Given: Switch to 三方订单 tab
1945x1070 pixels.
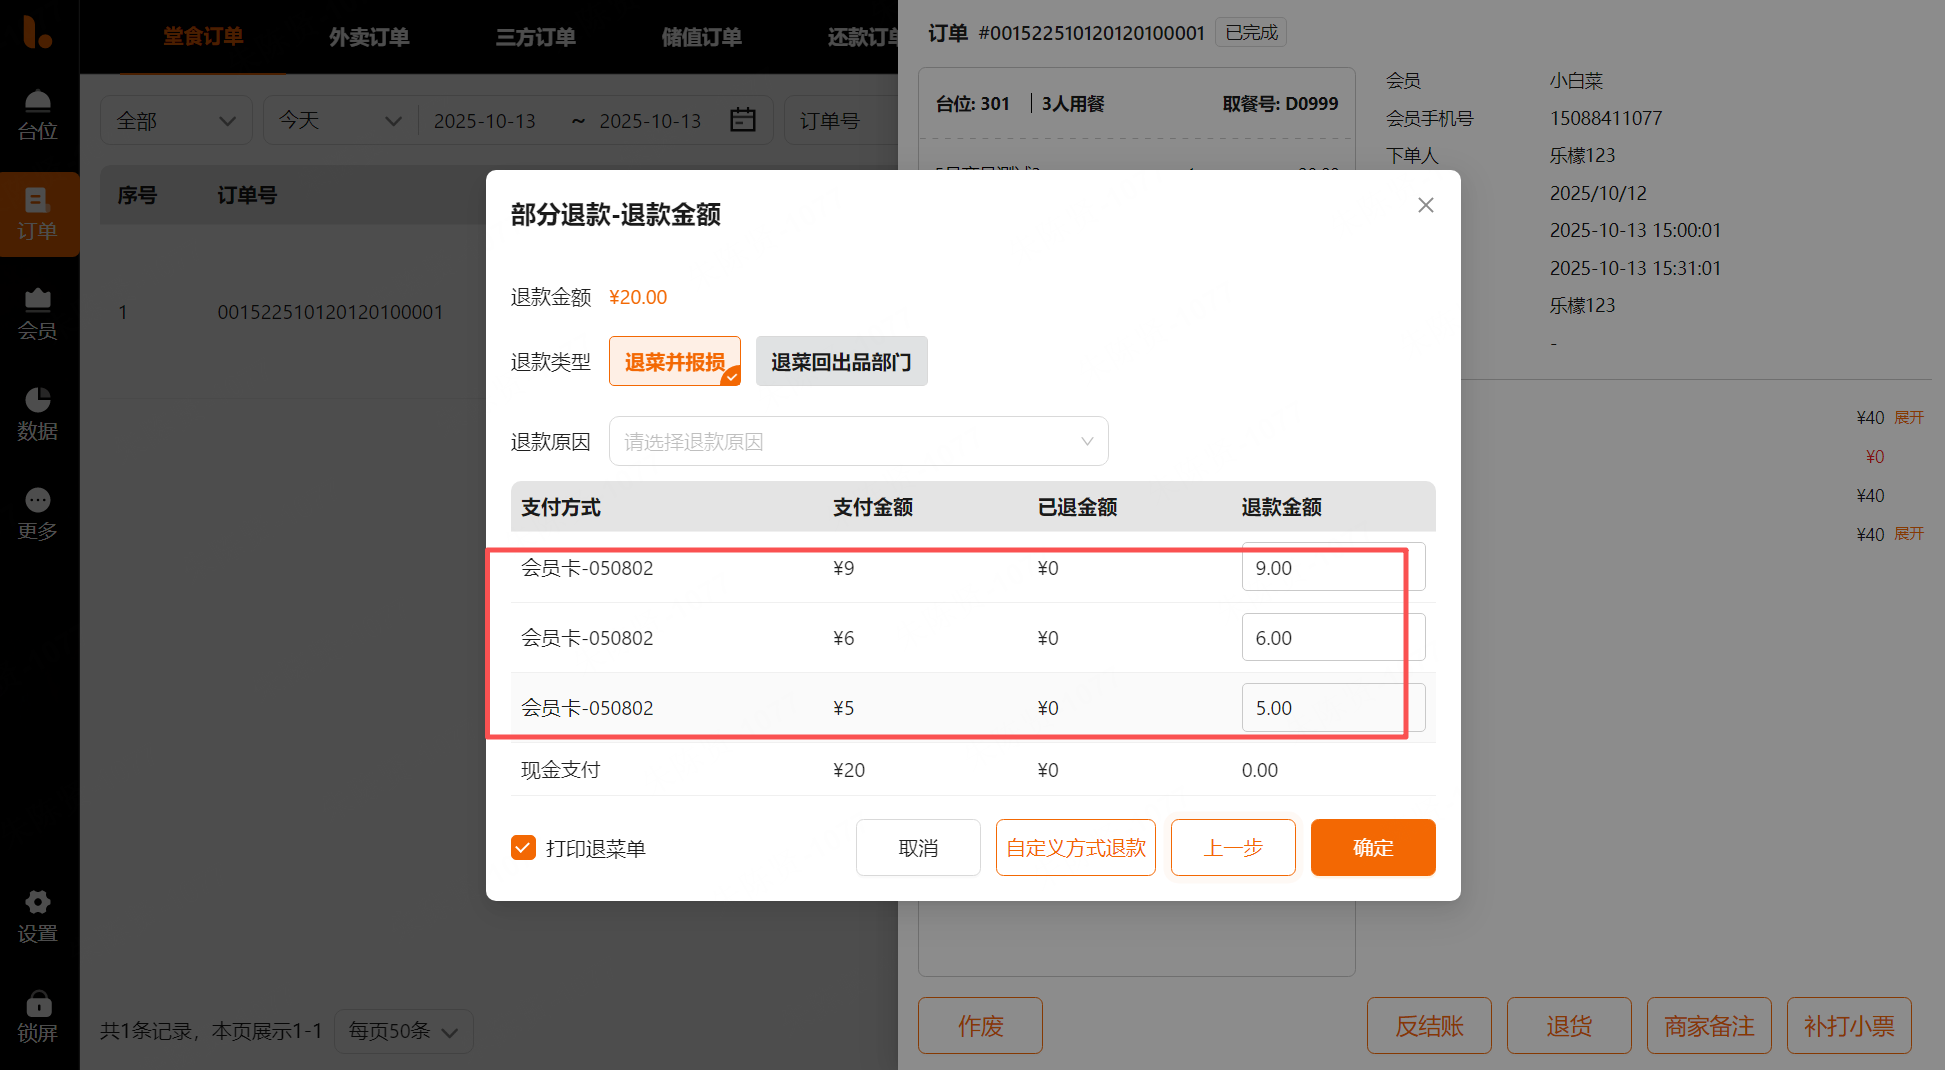Looking at the screenshot, I should pos(535,37).
